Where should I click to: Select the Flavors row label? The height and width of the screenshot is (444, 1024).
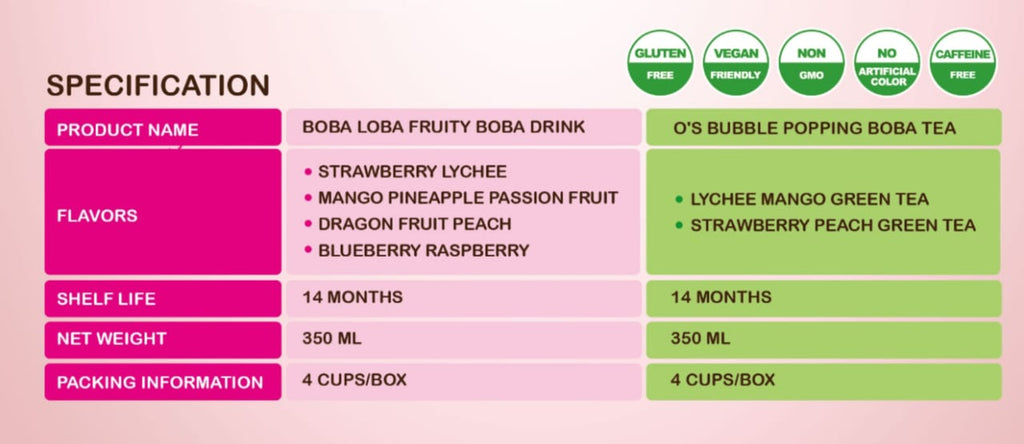click(97, 215)
